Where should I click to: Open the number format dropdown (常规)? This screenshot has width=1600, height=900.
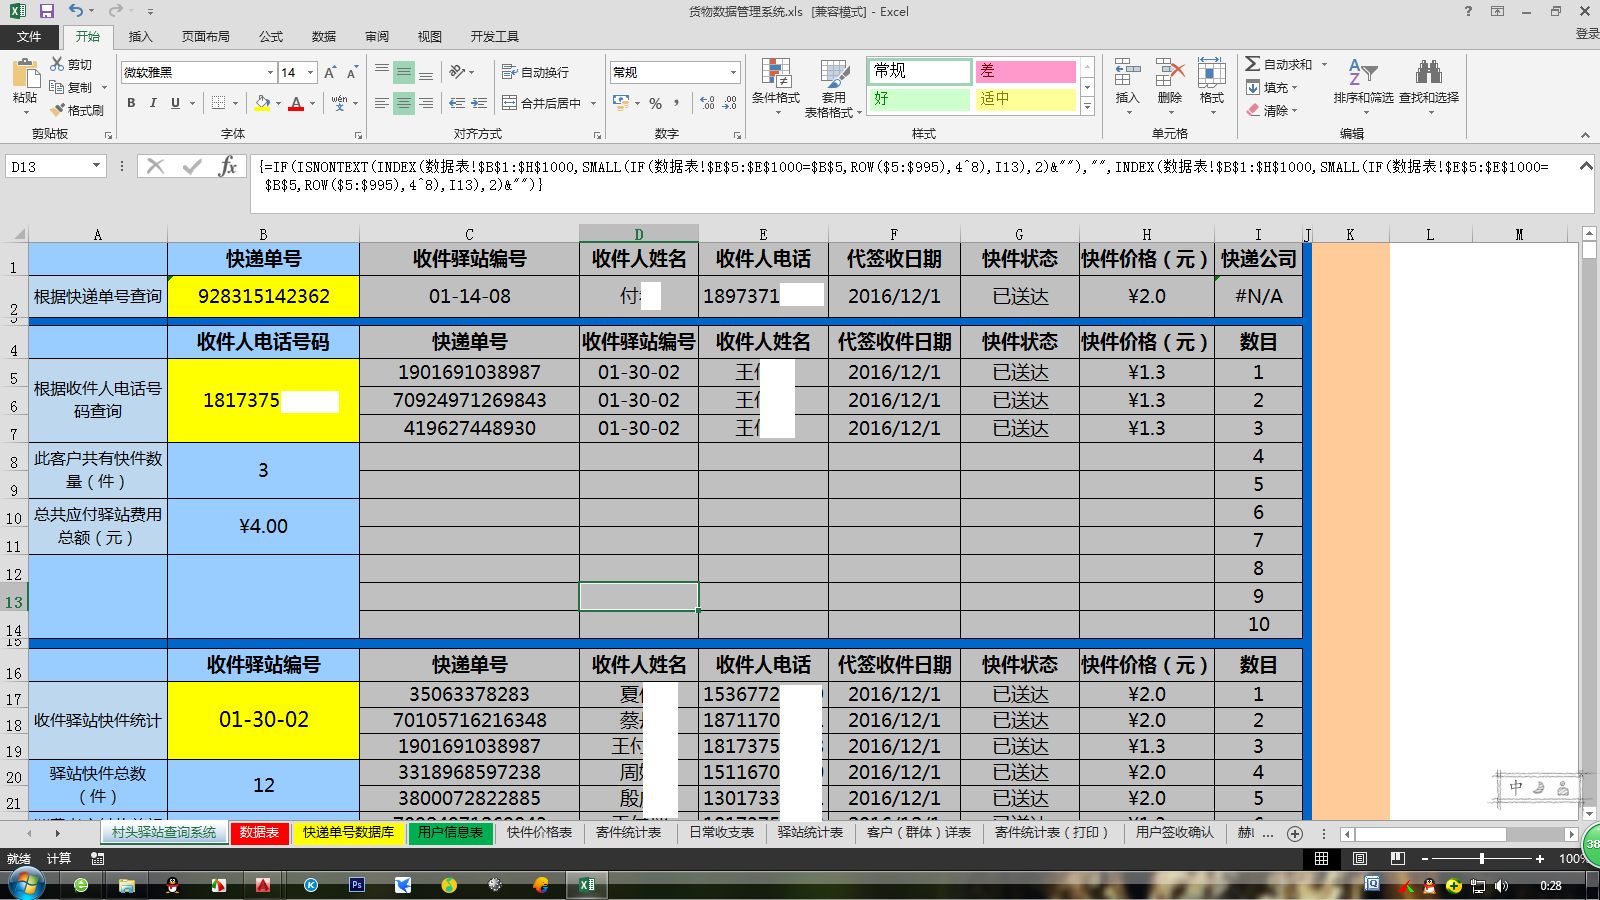point(733,72)
